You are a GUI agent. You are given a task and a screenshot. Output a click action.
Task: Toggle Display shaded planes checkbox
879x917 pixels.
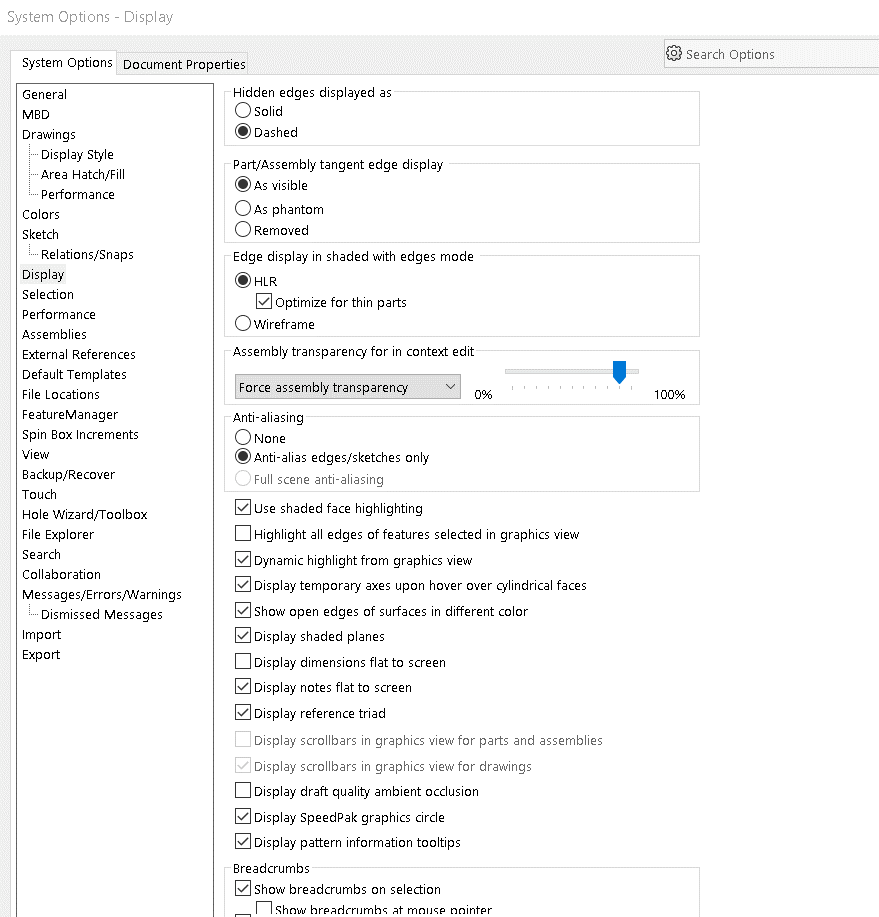pyautogui.click(x=243, y=636)
